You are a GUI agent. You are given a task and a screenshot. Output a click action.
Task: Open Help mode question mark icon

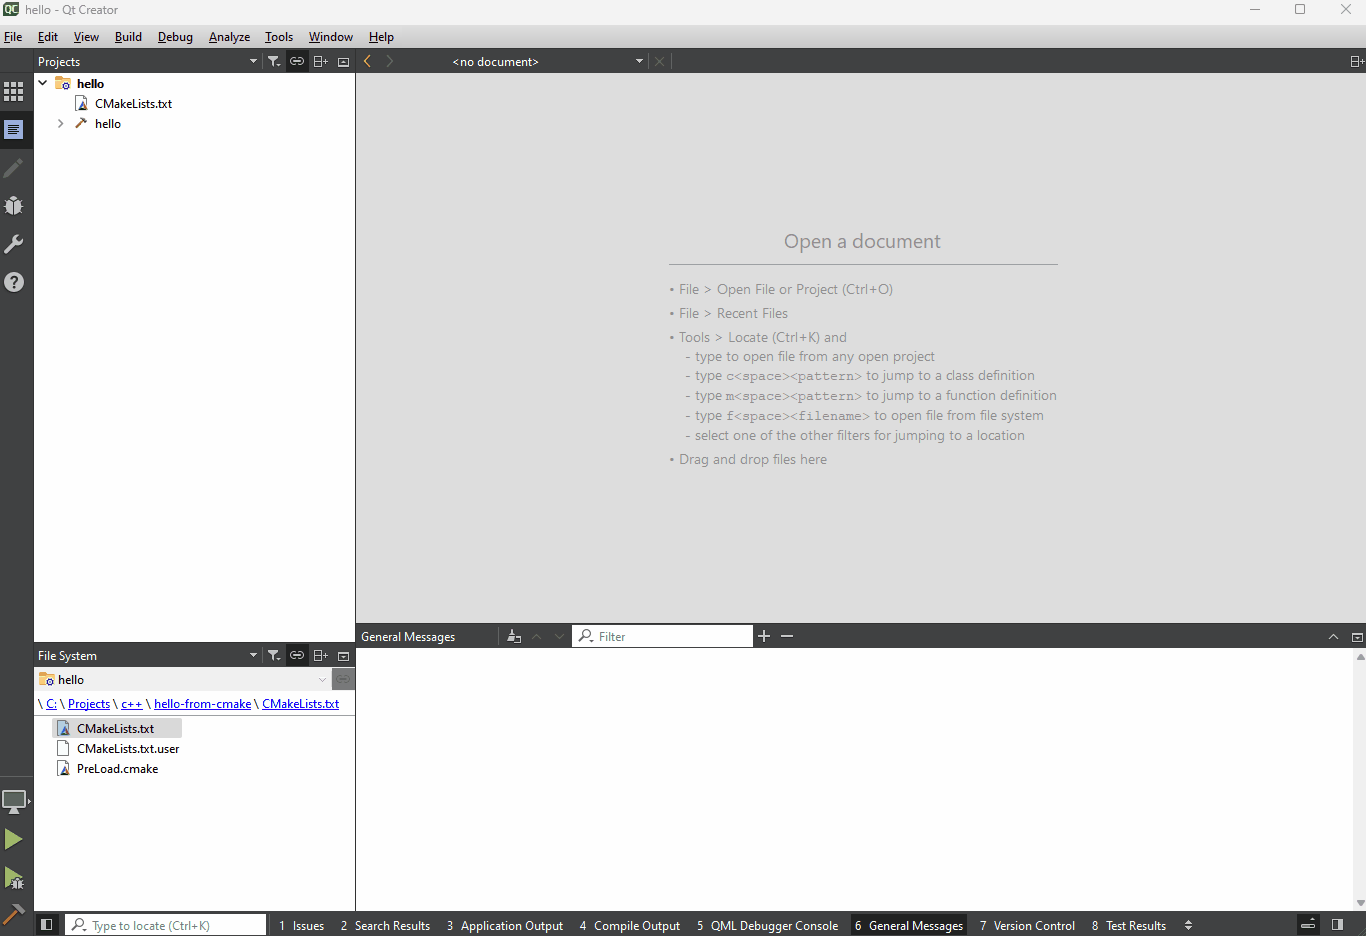coord(14,282)
